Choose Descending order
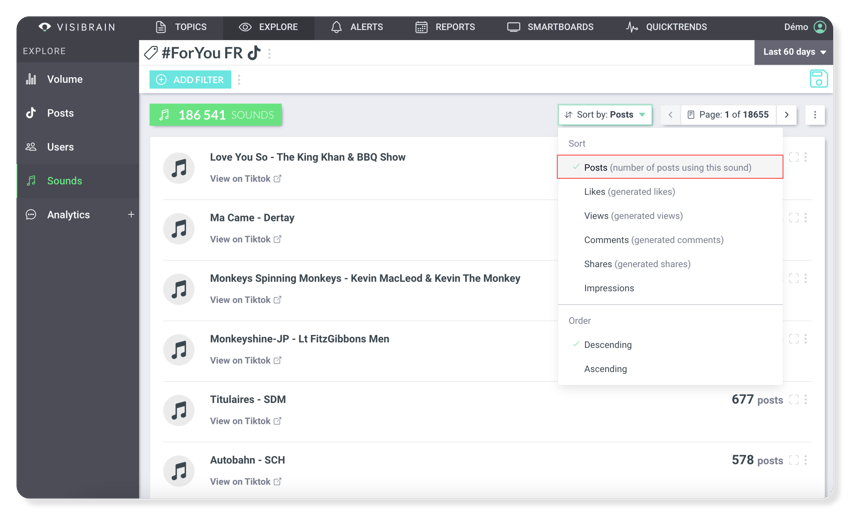Viewport: 850px width, 515px height. tap(670, 345)
